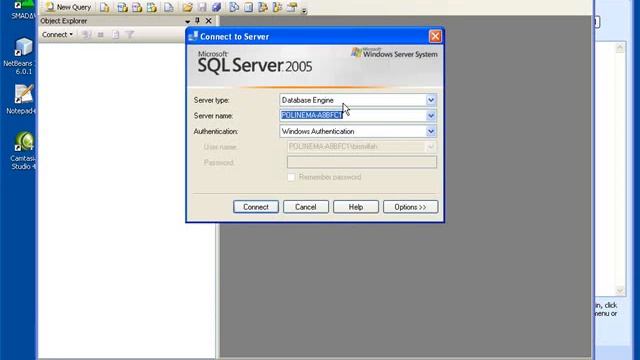This screenshot has height=360, width=640.
Task: Close the Connect to Server dialog
Action: click(435, 36)
